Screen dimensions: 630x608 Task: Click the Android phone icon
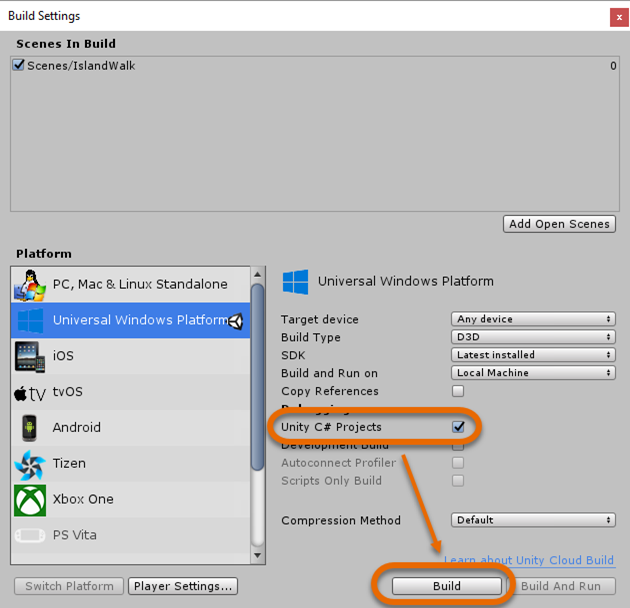coord(29,428)
